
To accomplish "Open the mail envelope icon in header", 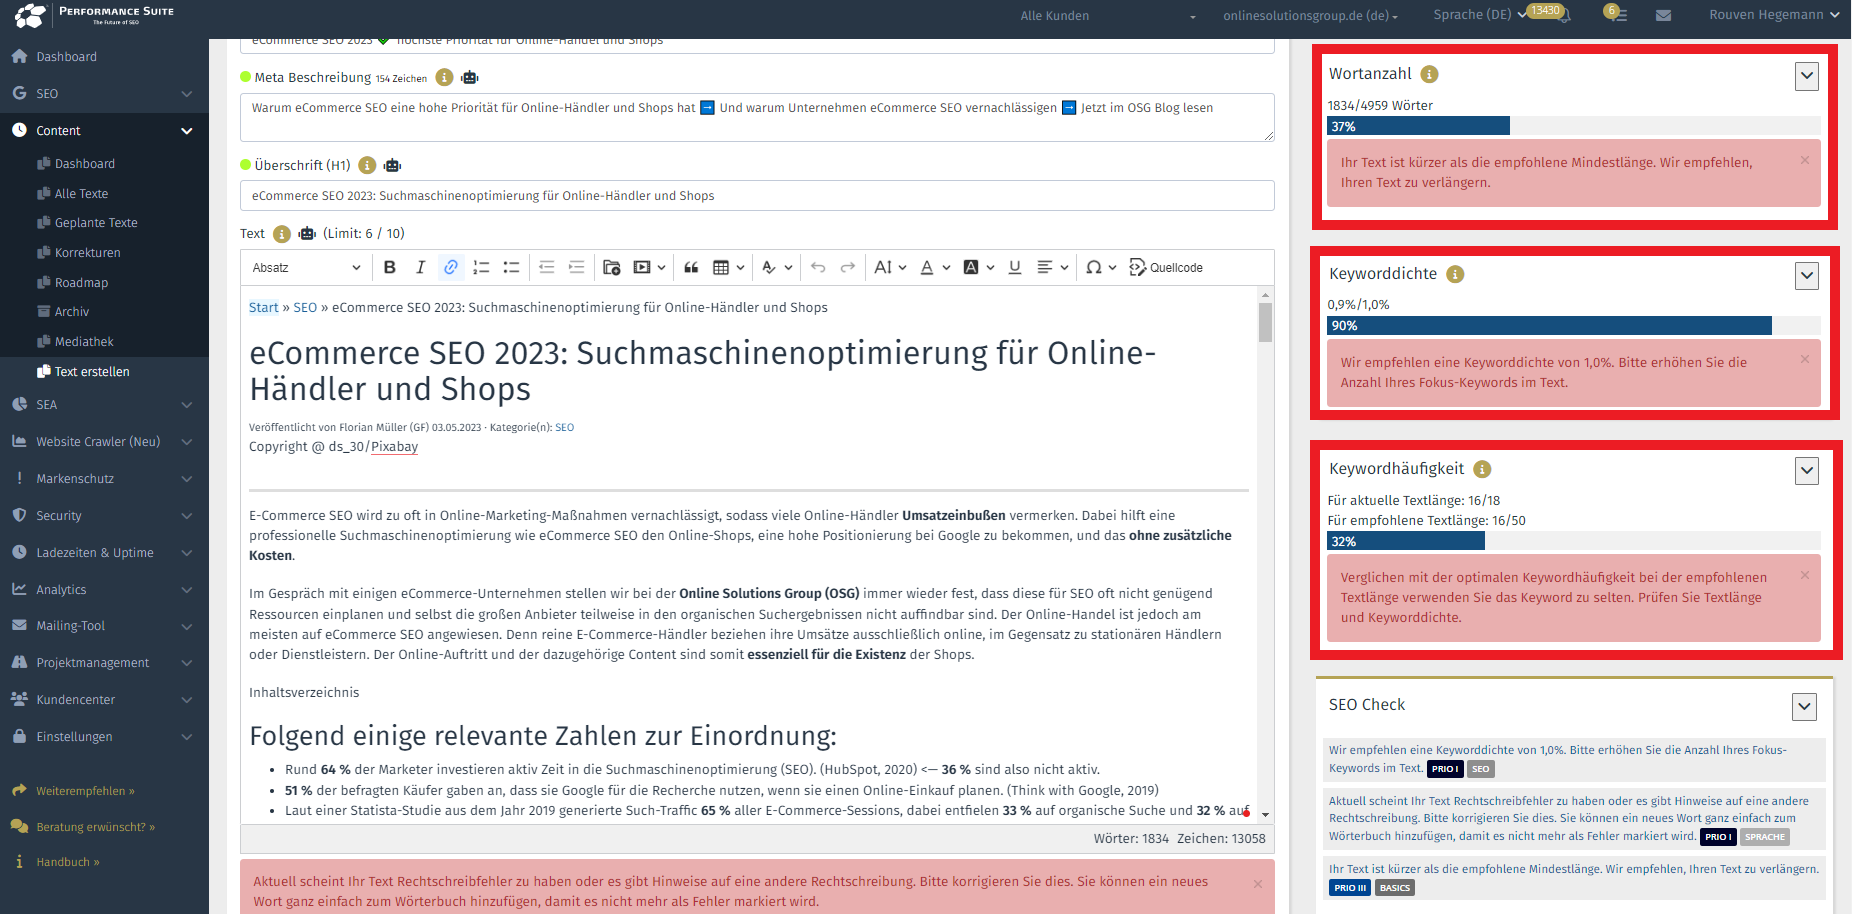I will click(x=1663, y=15).
